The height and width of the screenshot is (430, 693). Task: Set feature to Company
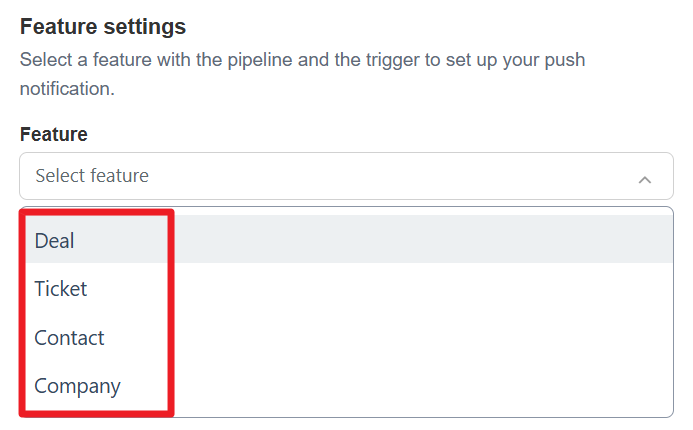77,386
